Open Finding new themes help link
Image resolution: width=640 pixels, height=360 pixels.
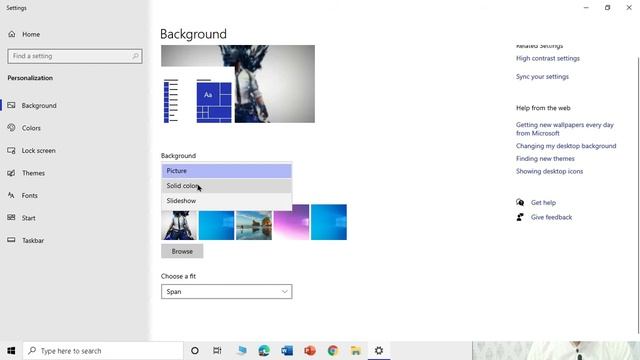pyautogui.click(x=545, y=159)
